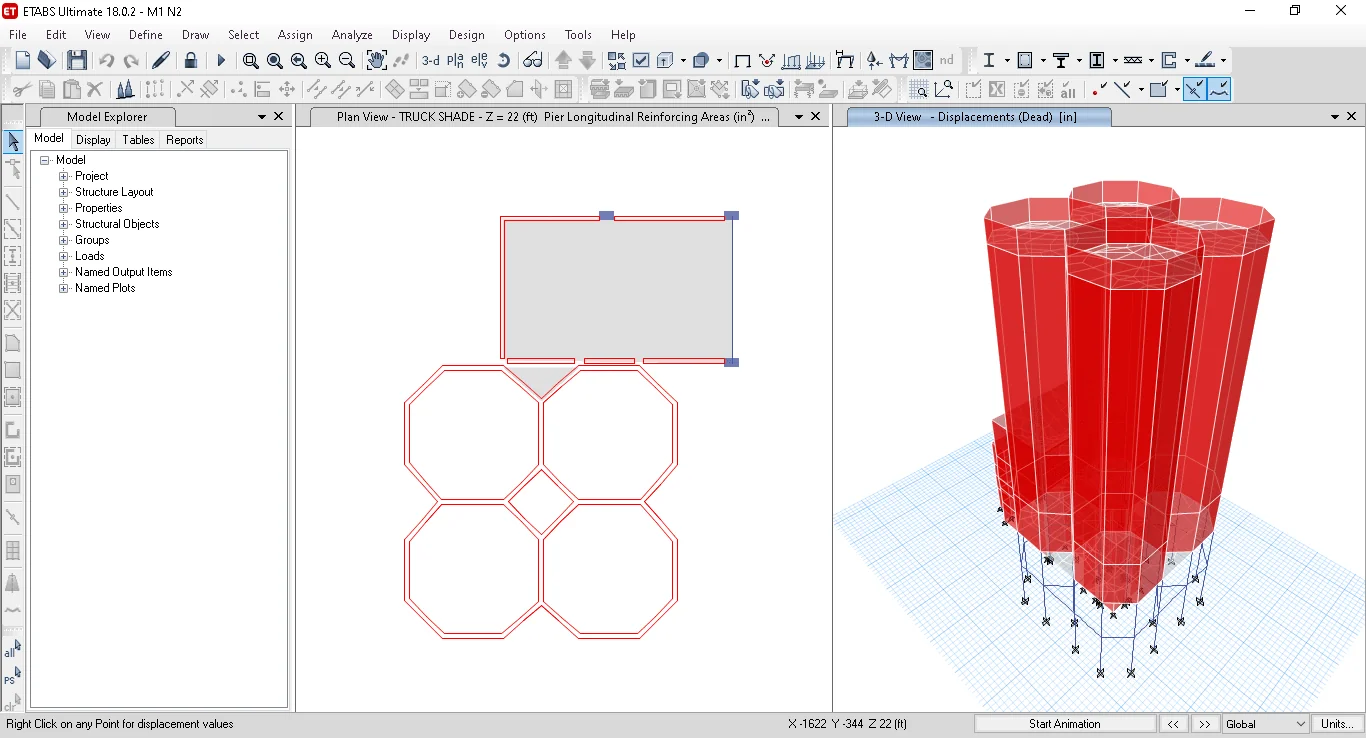Expand the Groups tree node
The width and height of the screenshot is (1366, 738).
click(x=64, y=240)
